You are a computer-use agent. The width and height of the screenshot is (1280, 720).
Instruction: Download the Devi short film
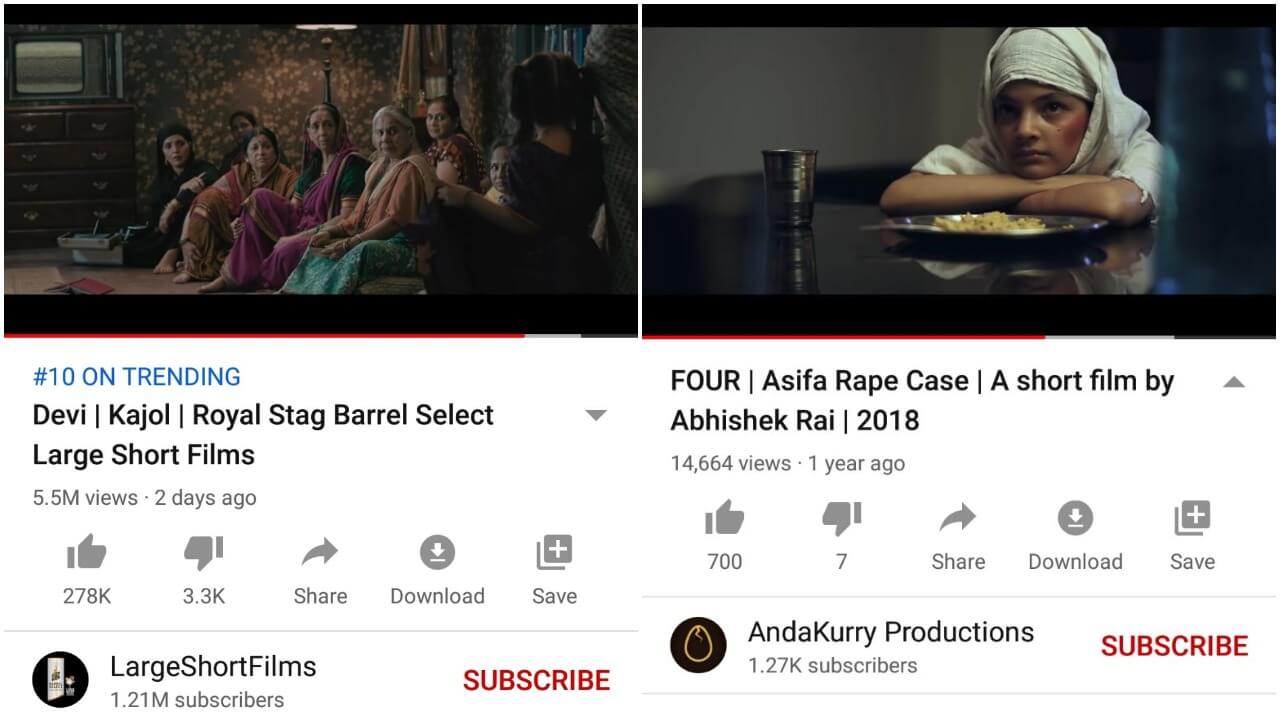437,570
